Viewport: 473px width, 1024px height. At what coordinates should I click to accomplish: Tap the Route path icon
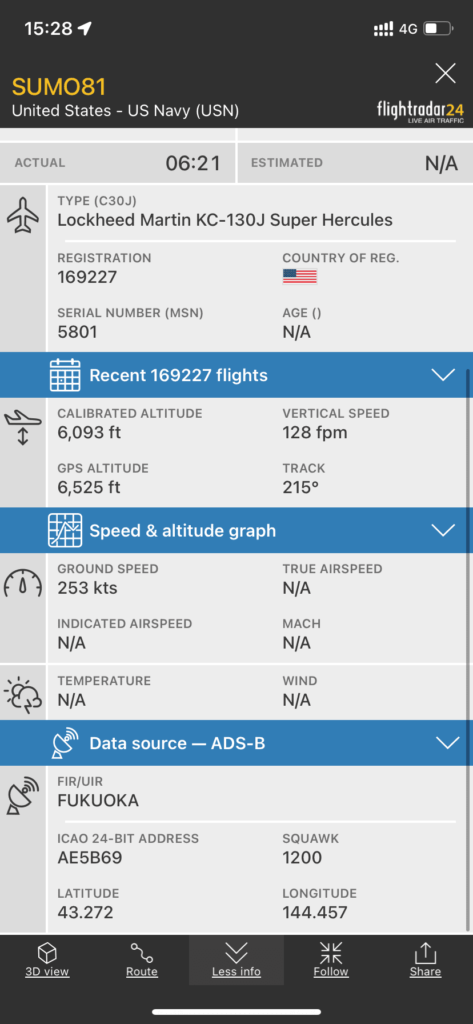tap(142, 953)
